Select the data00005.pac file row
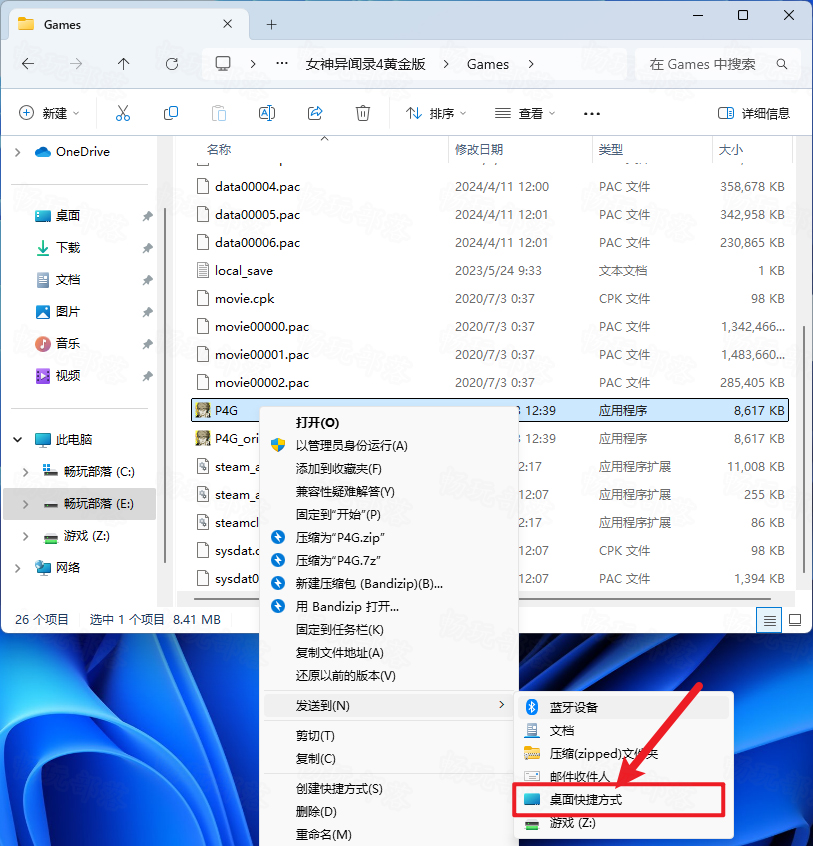 (x=490, y=215)
